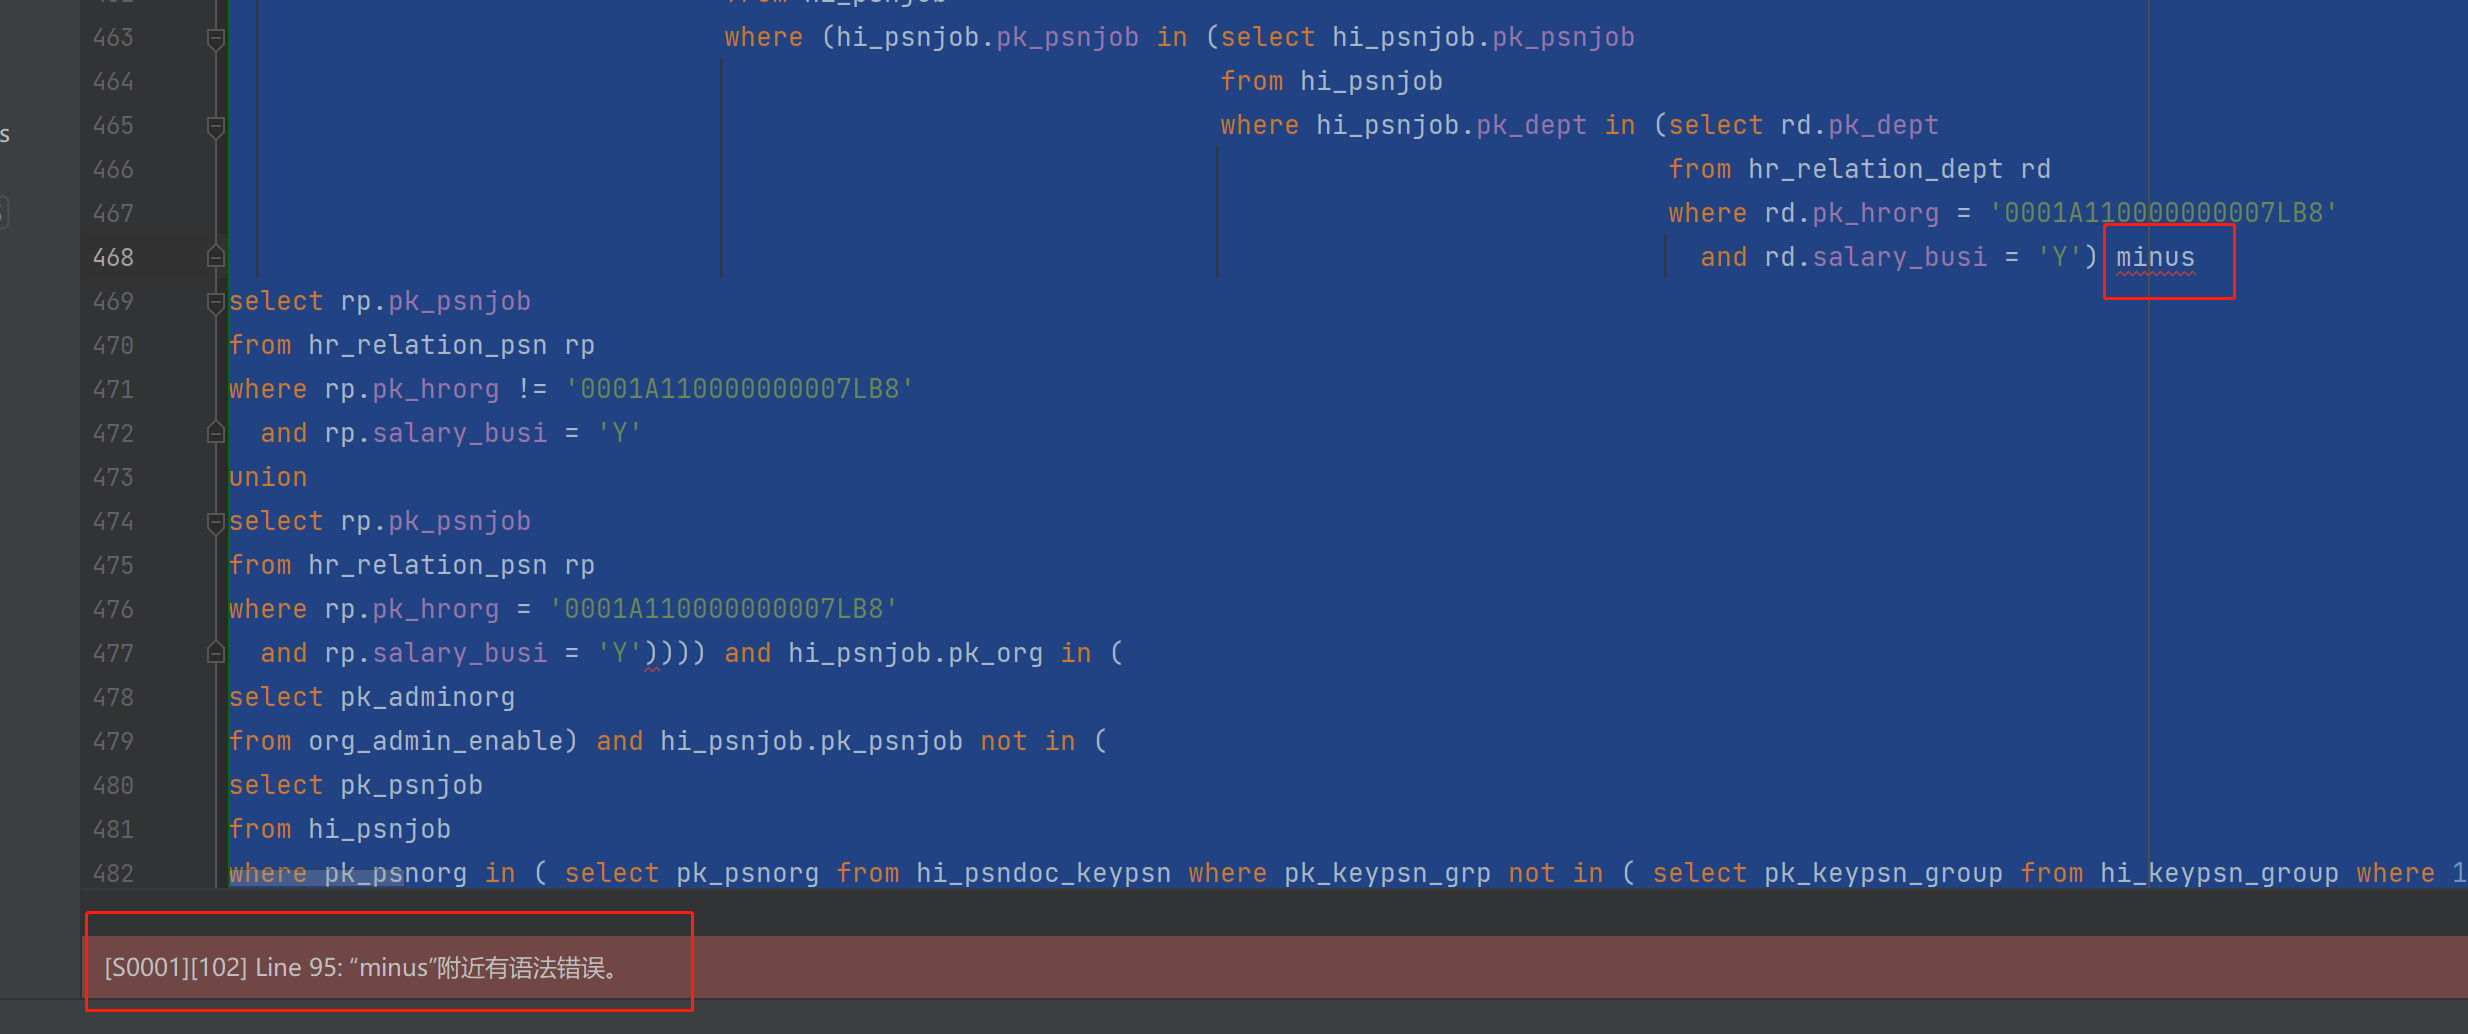
Task: Click 'hr_relation_psn' on line 475
Action: click(428, 565)
